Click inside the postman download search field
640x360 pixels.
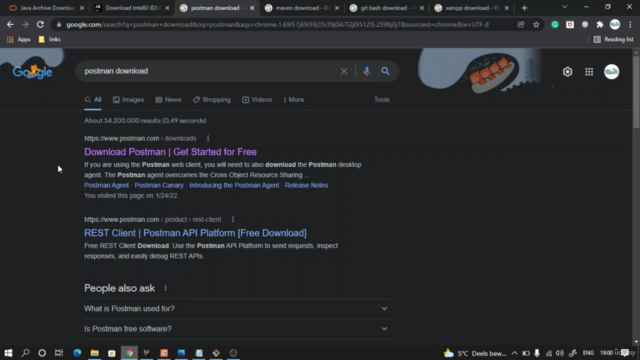click(x=208, y=71)
